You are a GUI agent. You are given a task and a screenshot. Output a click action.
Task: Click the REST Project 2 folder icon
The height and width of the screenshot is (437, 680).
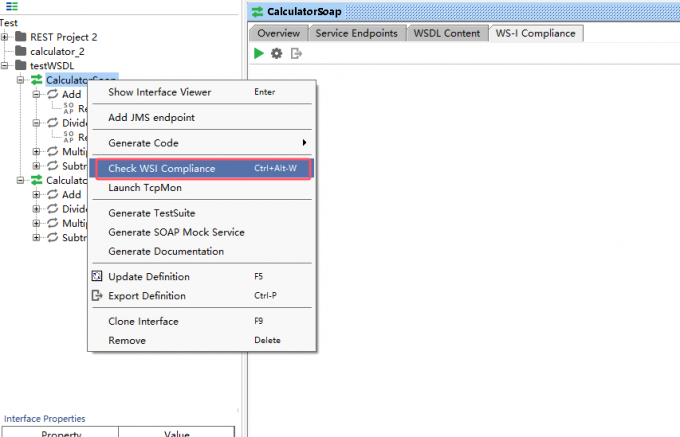(21, 36)
